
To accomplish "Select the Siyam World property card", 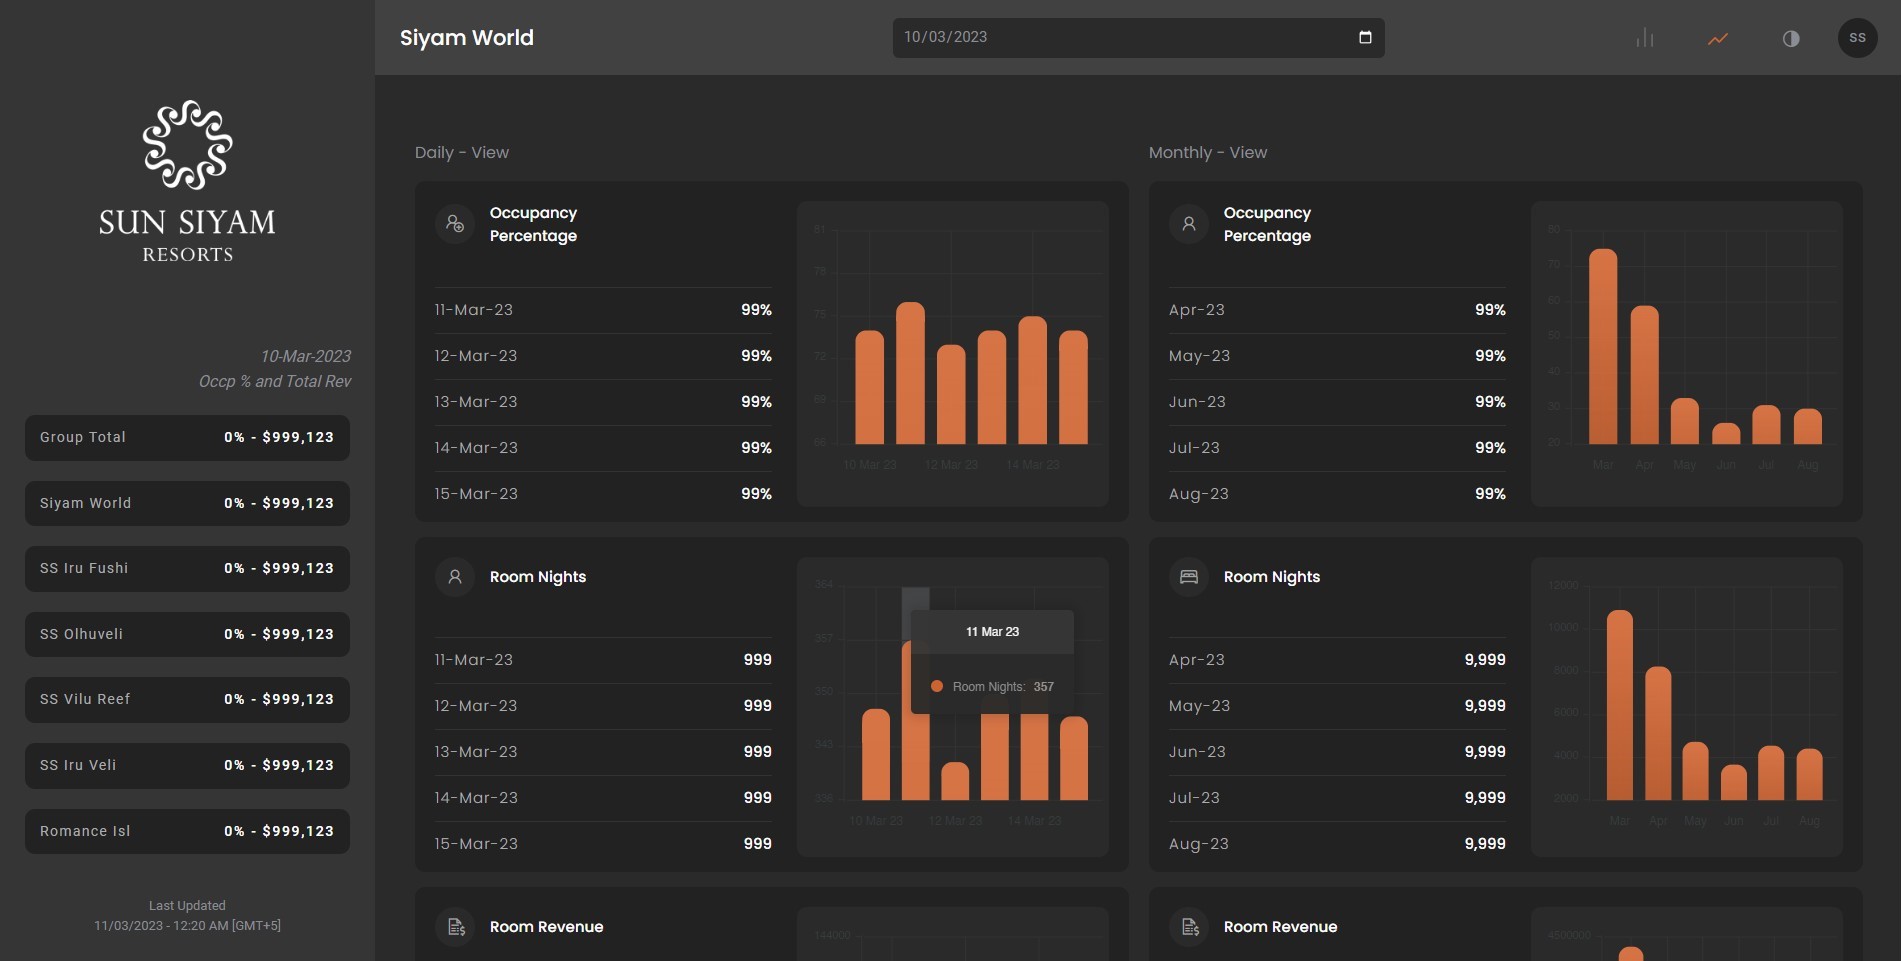I will (x=187, y=503).
